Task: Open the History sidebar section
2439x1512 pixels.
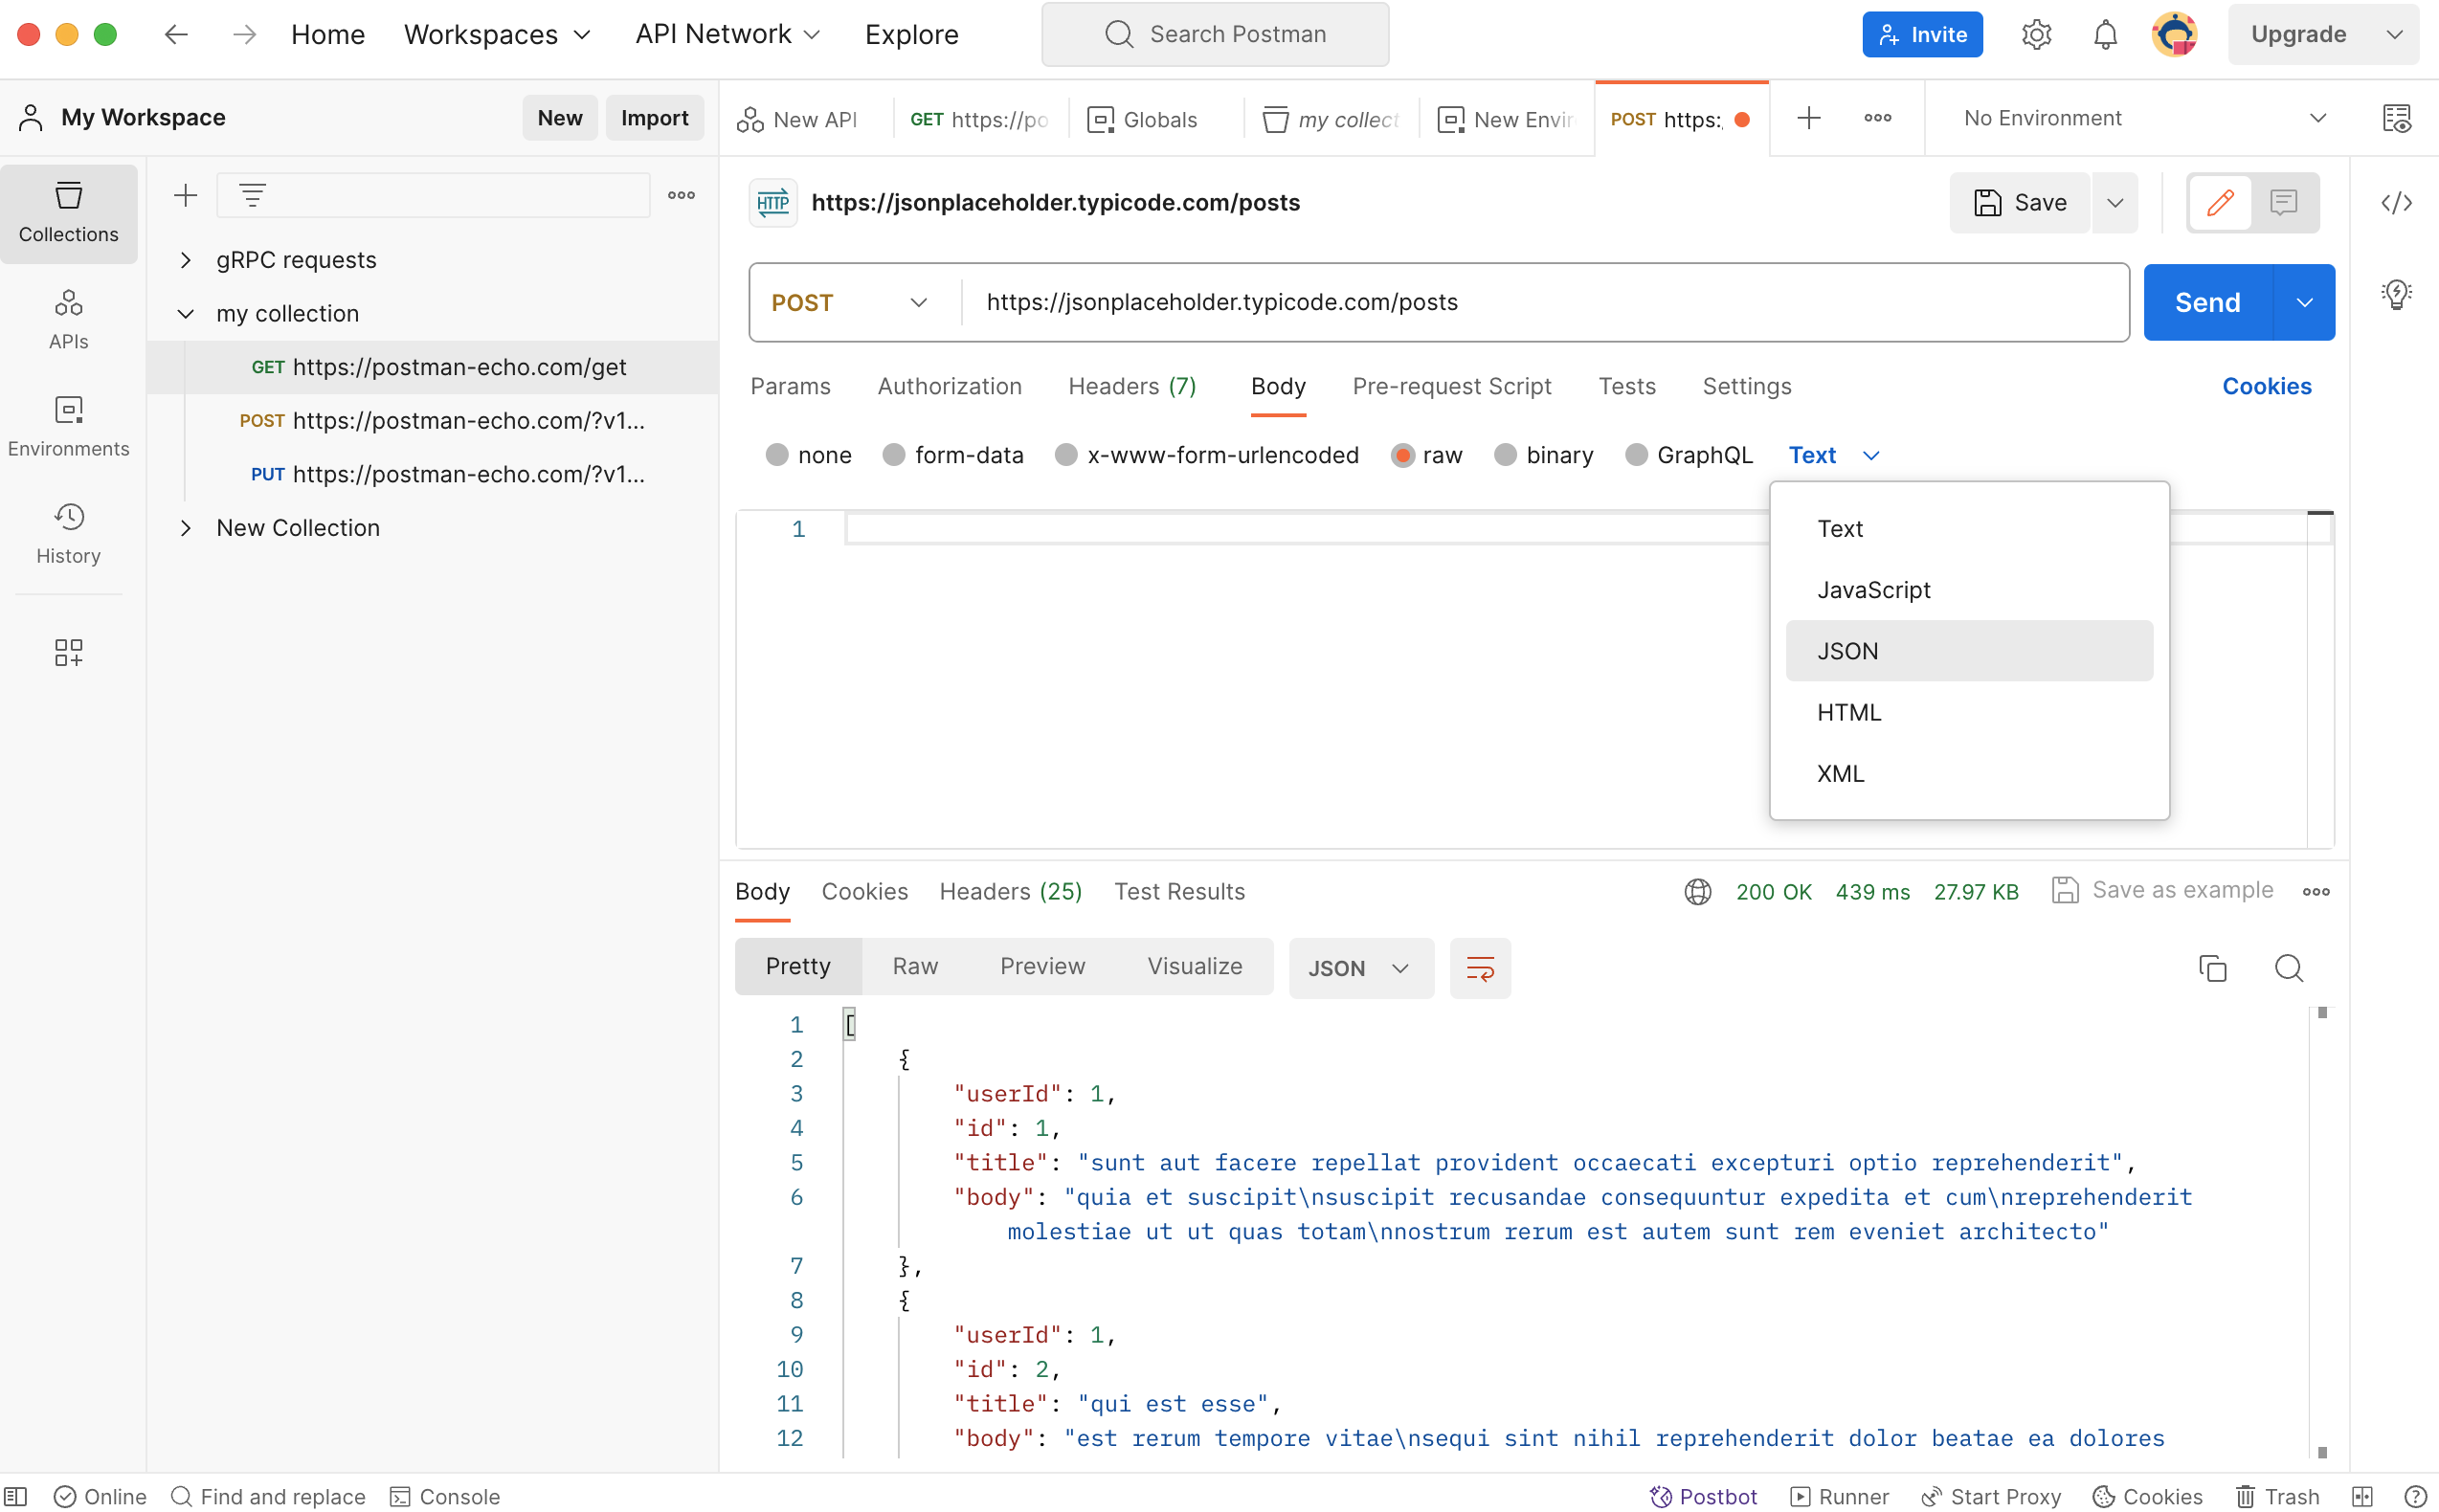Action: coord(69,534)
